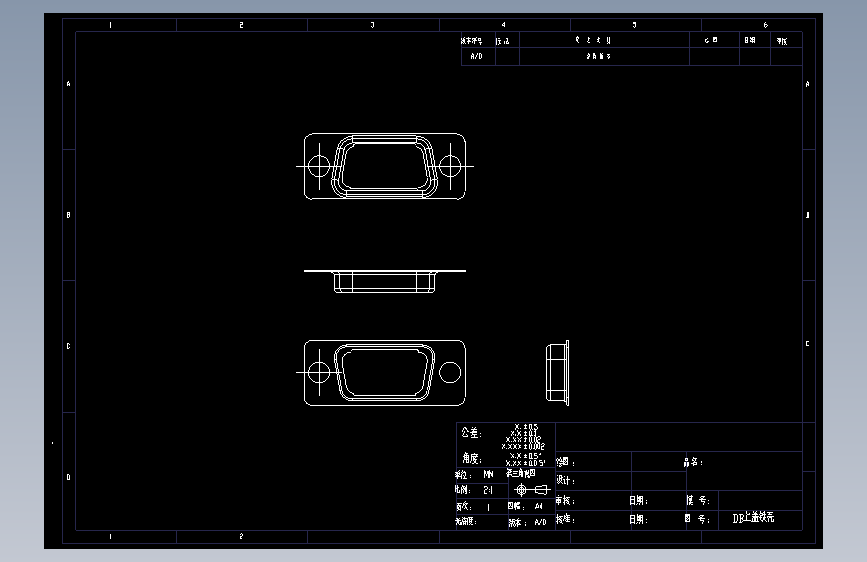Image resolution: width=867 pixels, height=562 pixels.
Task: Click the unit value MM
Action: [488, 475]
